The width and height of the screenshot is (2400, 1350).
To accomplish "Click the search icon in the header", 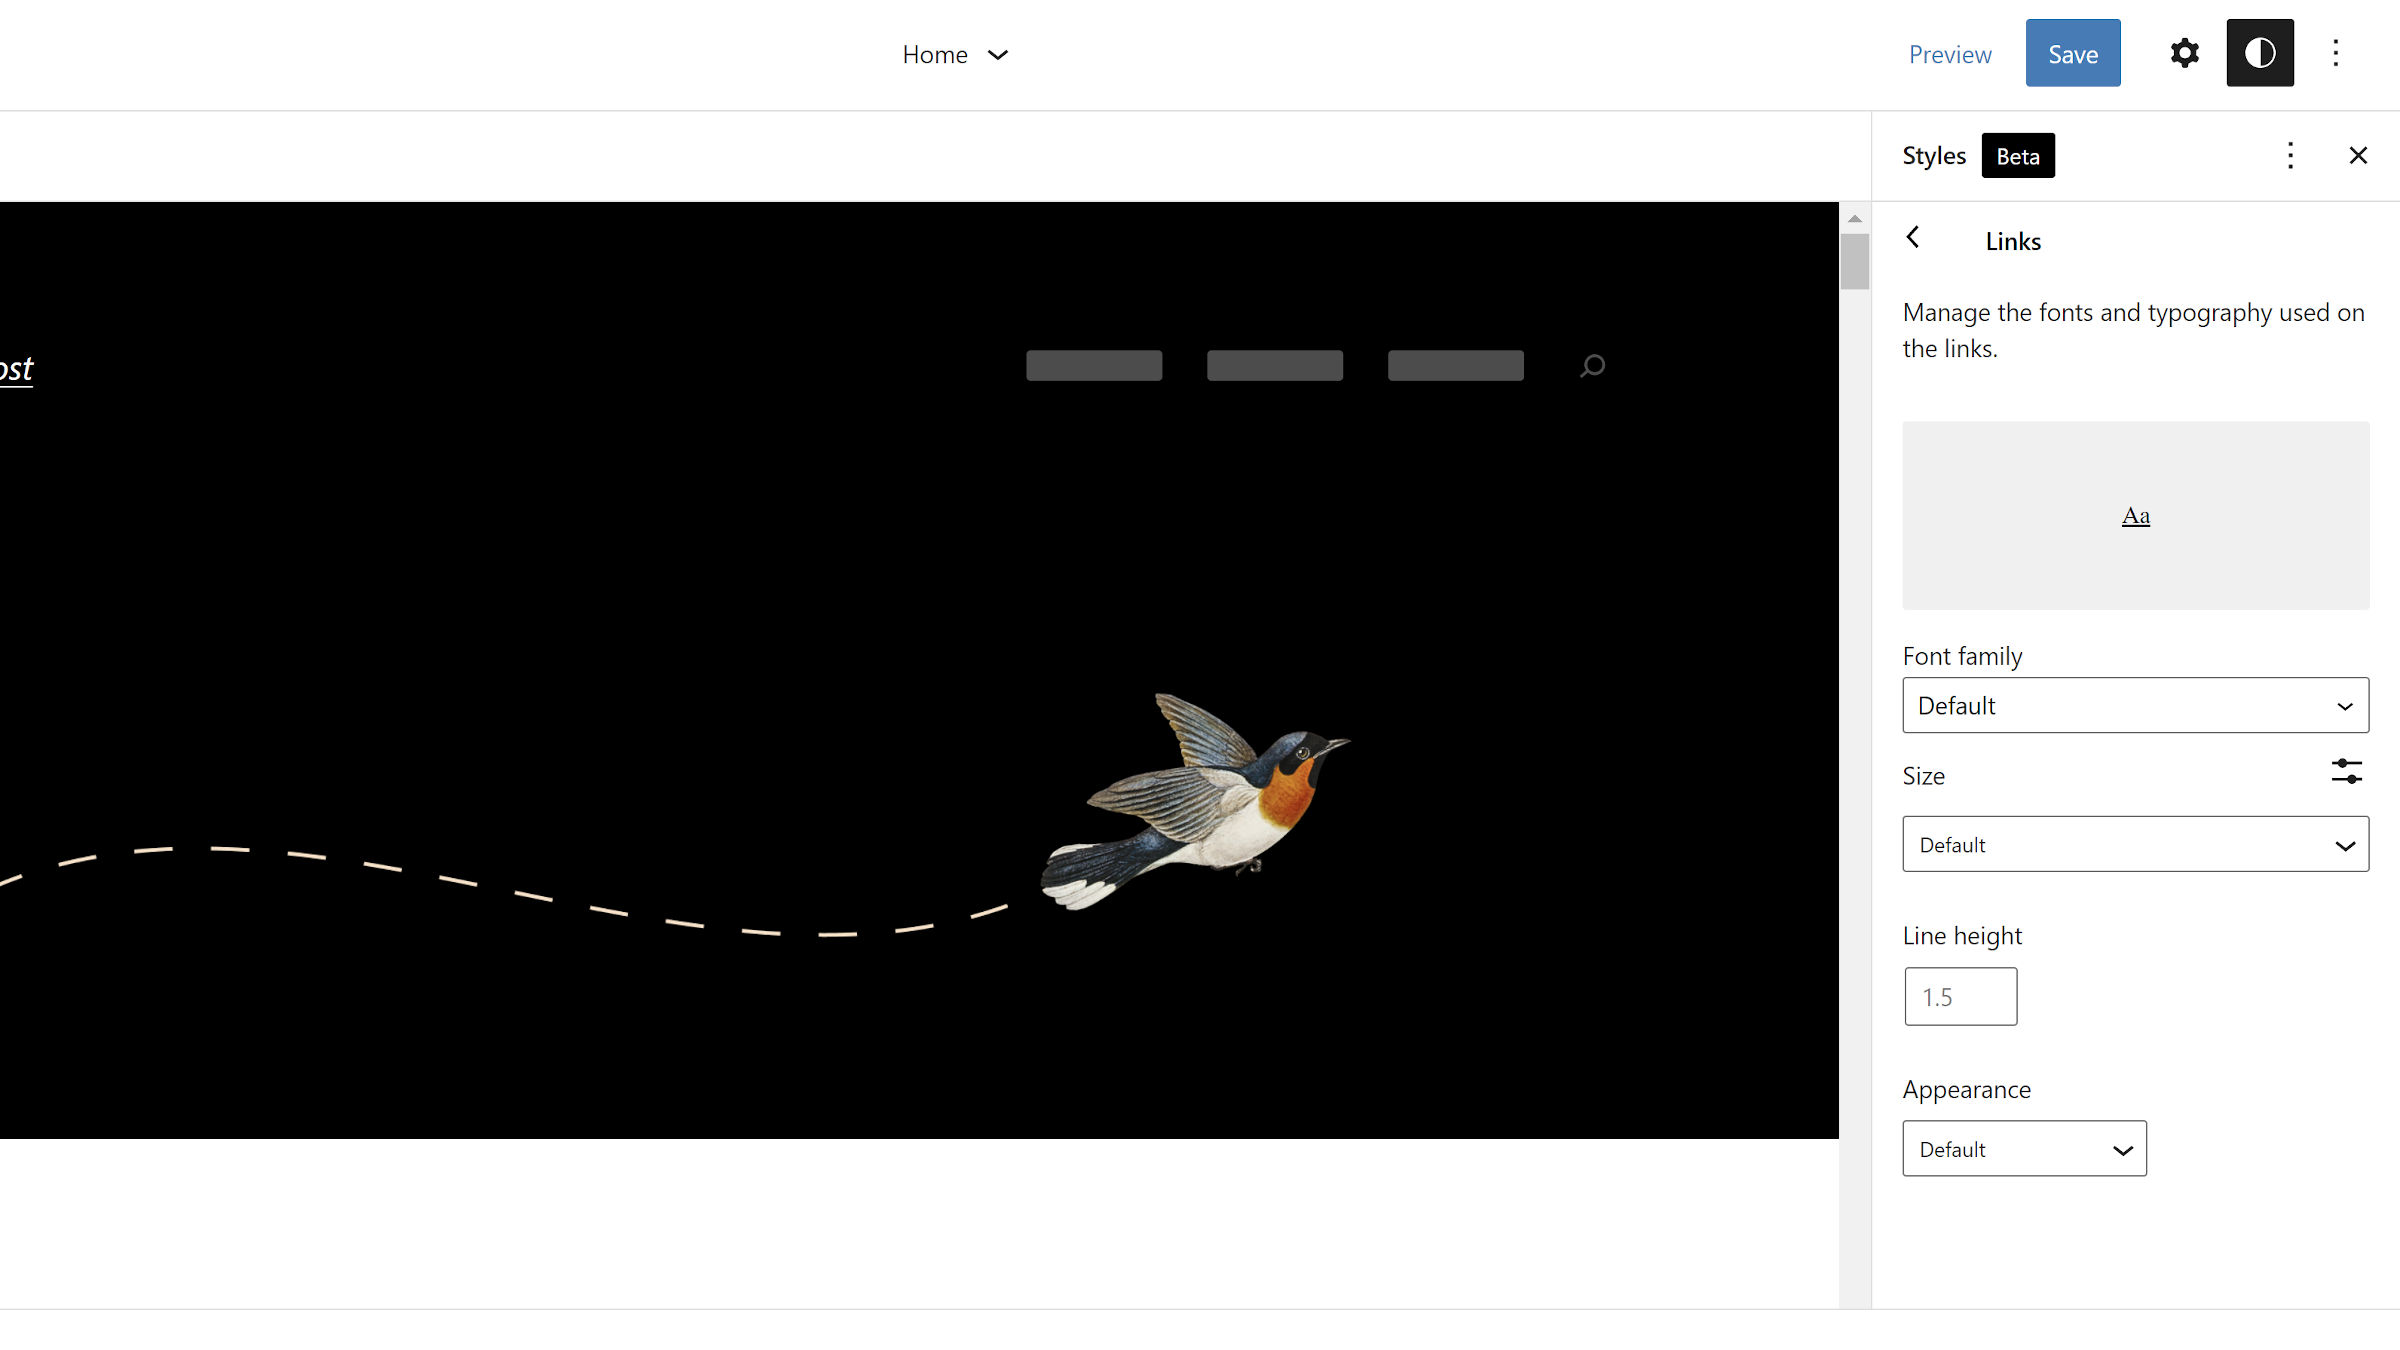I will 1592,366.
